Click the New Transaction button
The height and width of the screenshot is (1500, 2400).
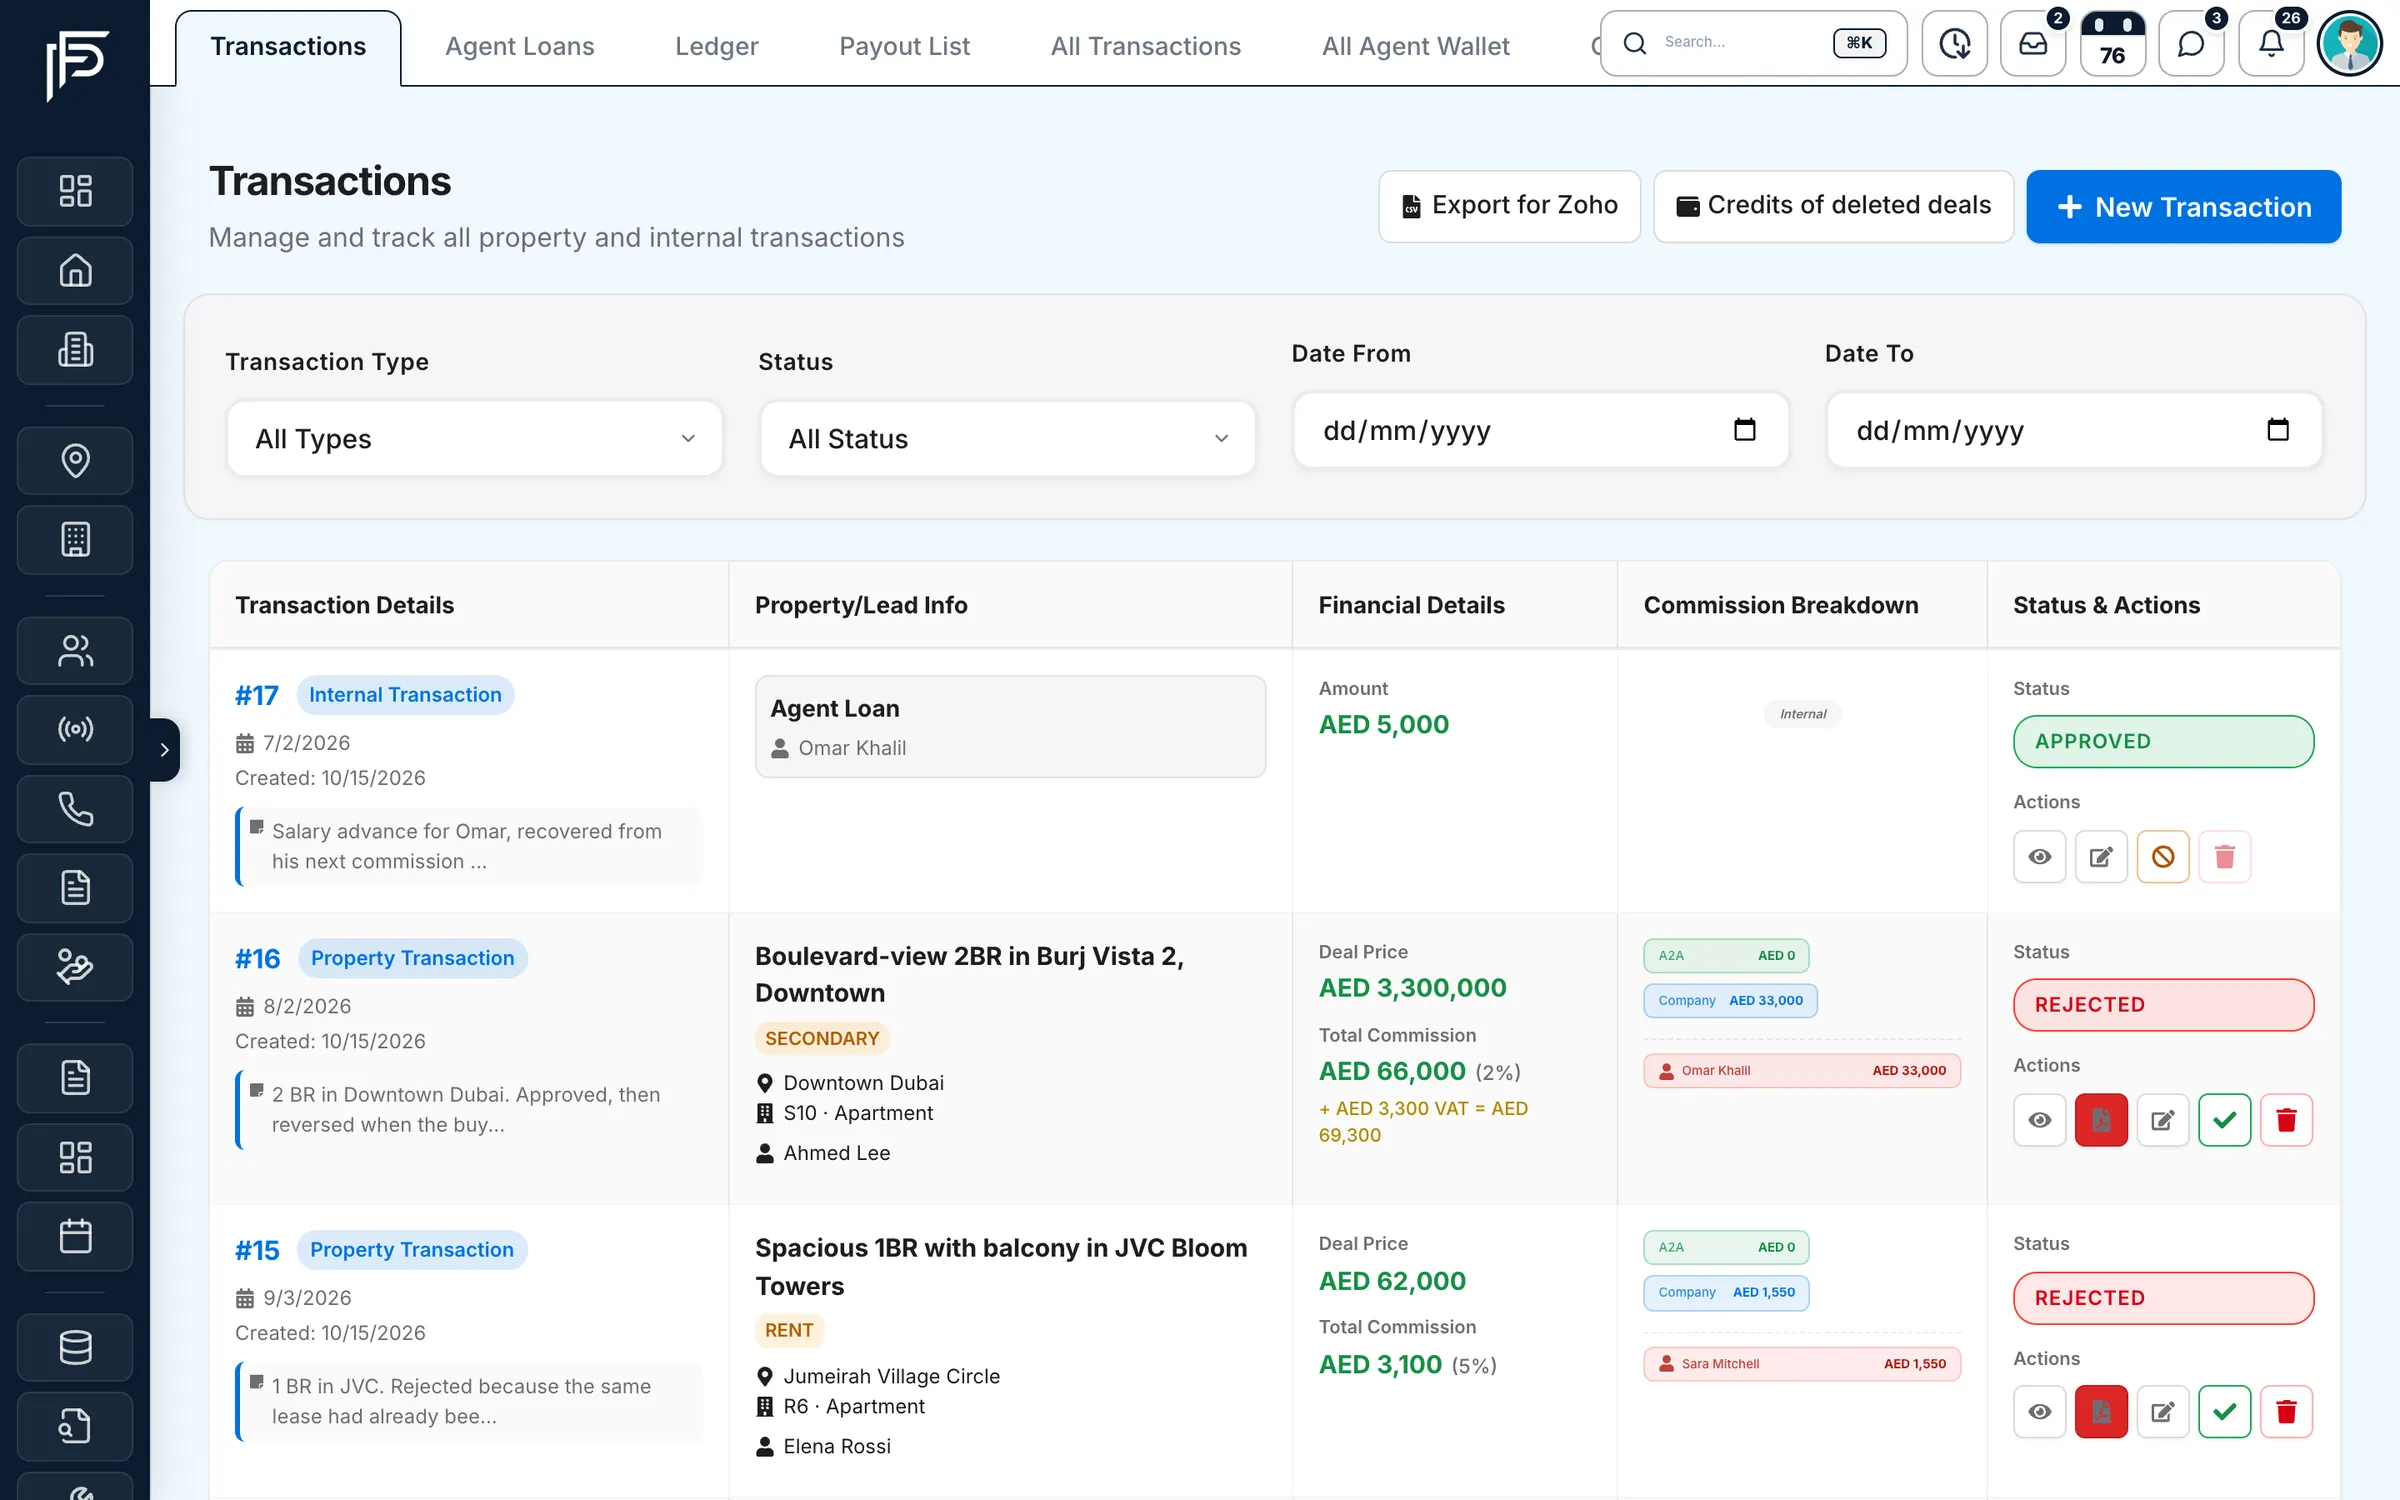pos(2183,207)
